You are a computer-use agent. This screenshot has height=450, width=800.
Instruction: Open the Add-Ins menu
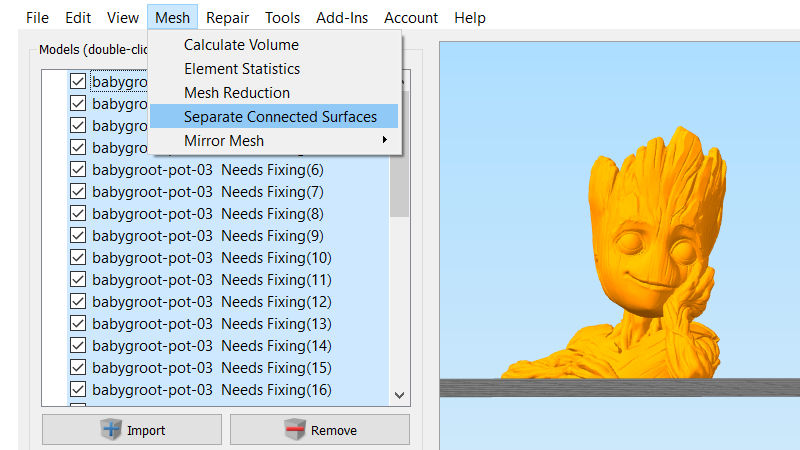342,18
